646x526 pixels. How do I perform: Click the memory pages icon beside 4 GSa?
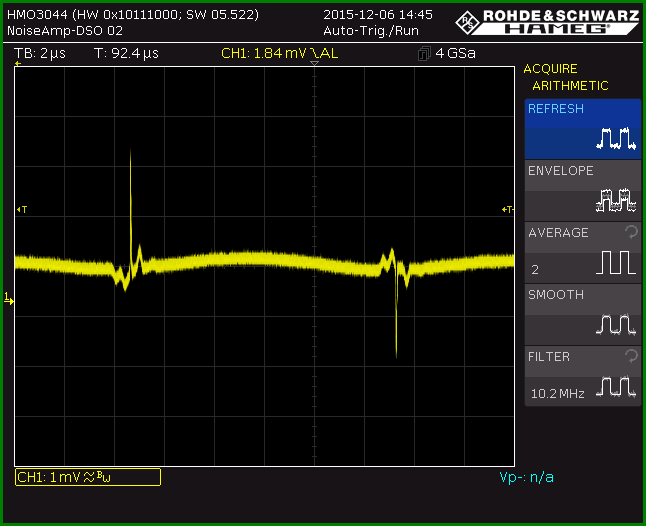[424, 54]
